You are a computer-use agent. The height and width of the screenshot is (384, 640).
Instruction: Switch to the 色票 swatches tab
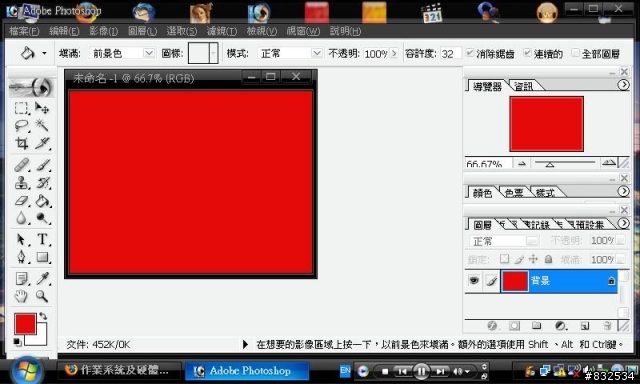pyautogui.click(x=514, y=192)
